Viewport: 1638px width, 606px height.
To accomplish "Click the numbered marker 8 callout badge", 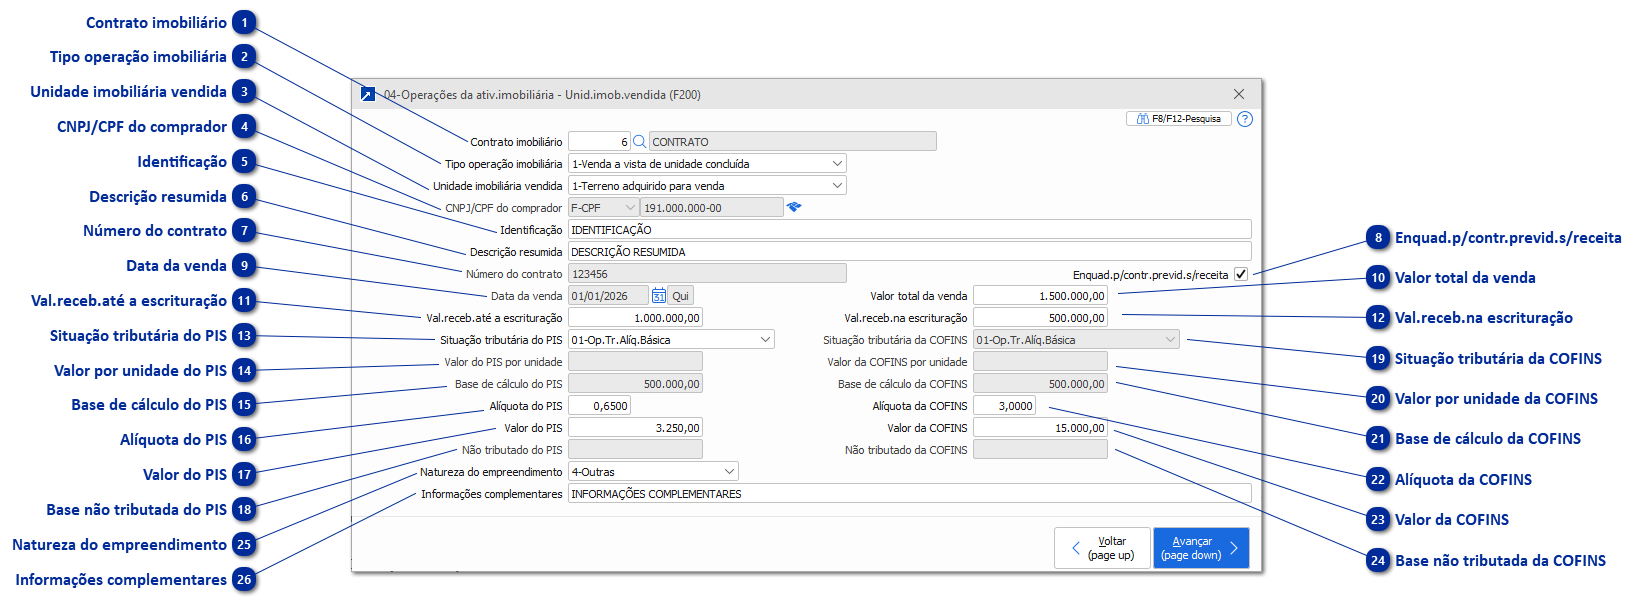I will tap(1378, 238).
